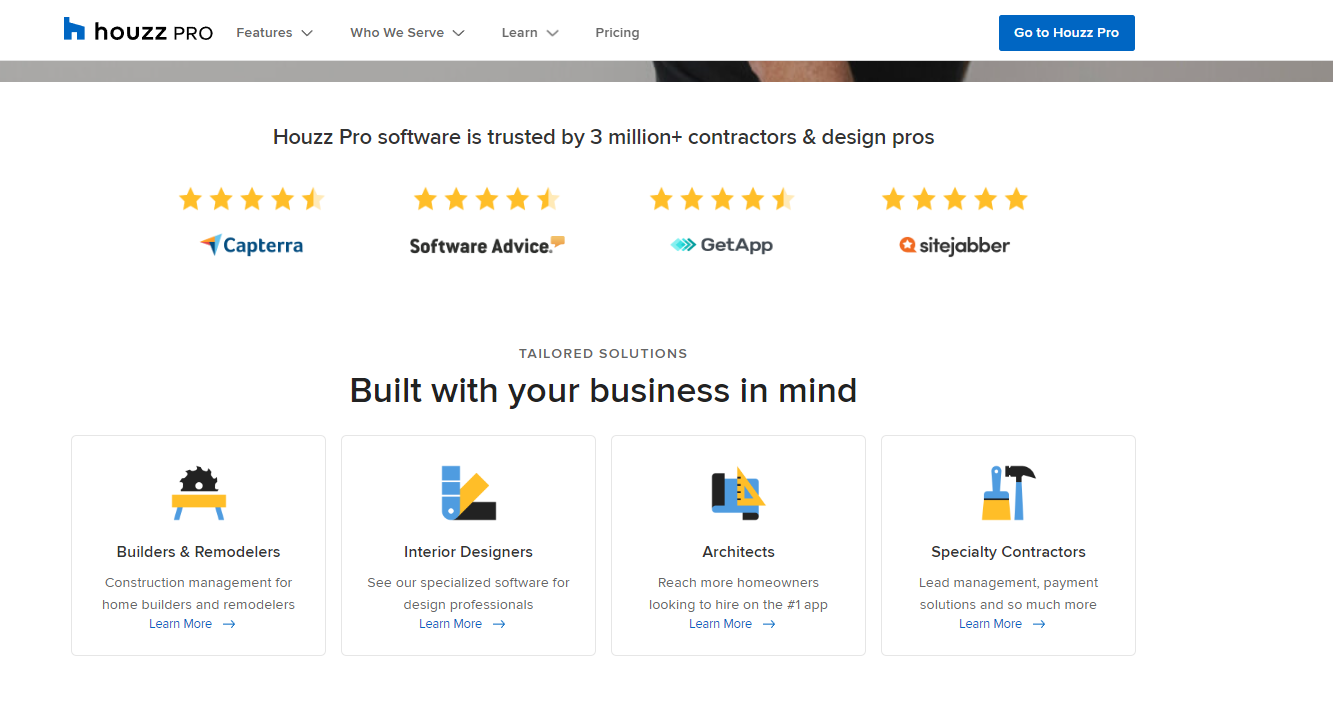Click the Capterra star rating

point(252,199)
